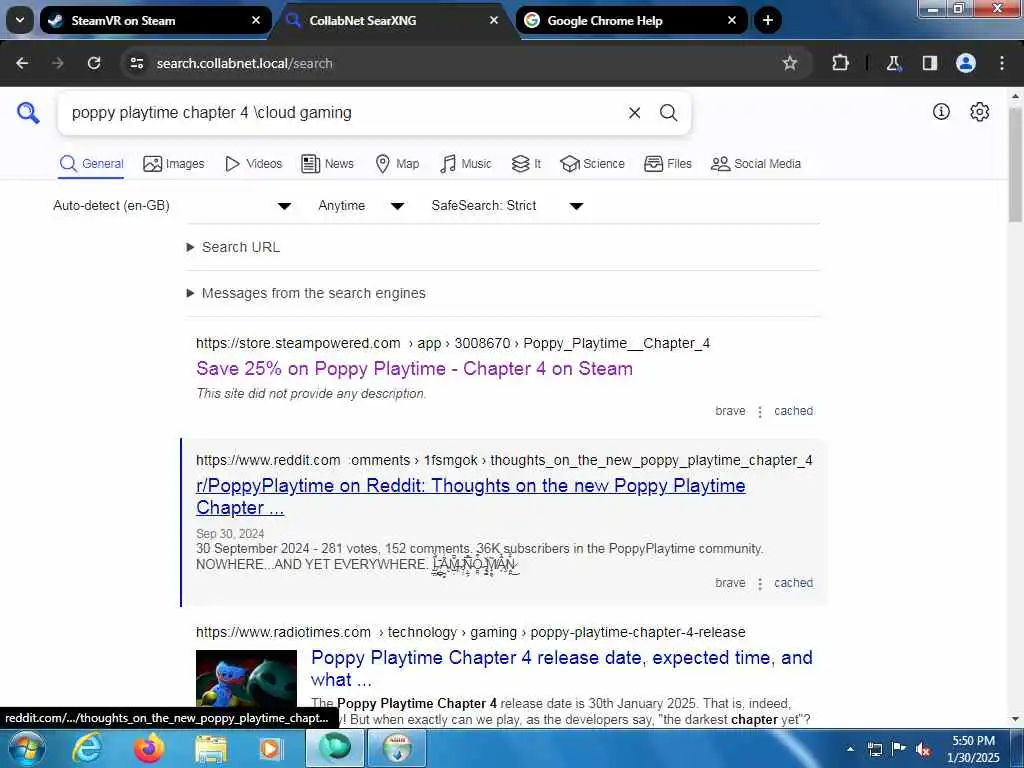This screenshot has width=1024, height=768.
Task: Click the store.steampowered.com result URL
Action: tap(453, 344)
